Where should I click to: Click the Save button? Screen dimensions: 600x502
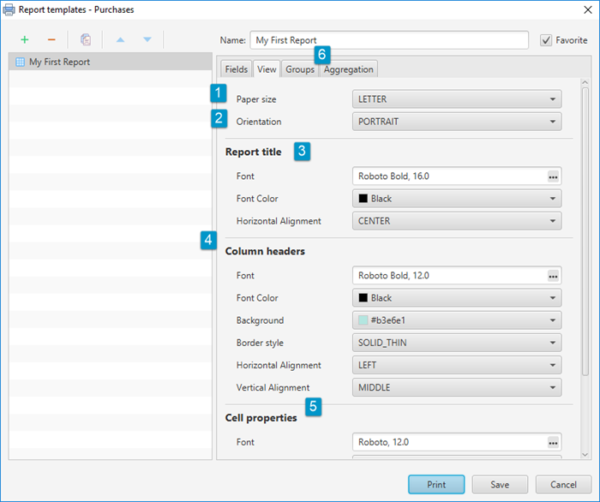coord(500,484)
